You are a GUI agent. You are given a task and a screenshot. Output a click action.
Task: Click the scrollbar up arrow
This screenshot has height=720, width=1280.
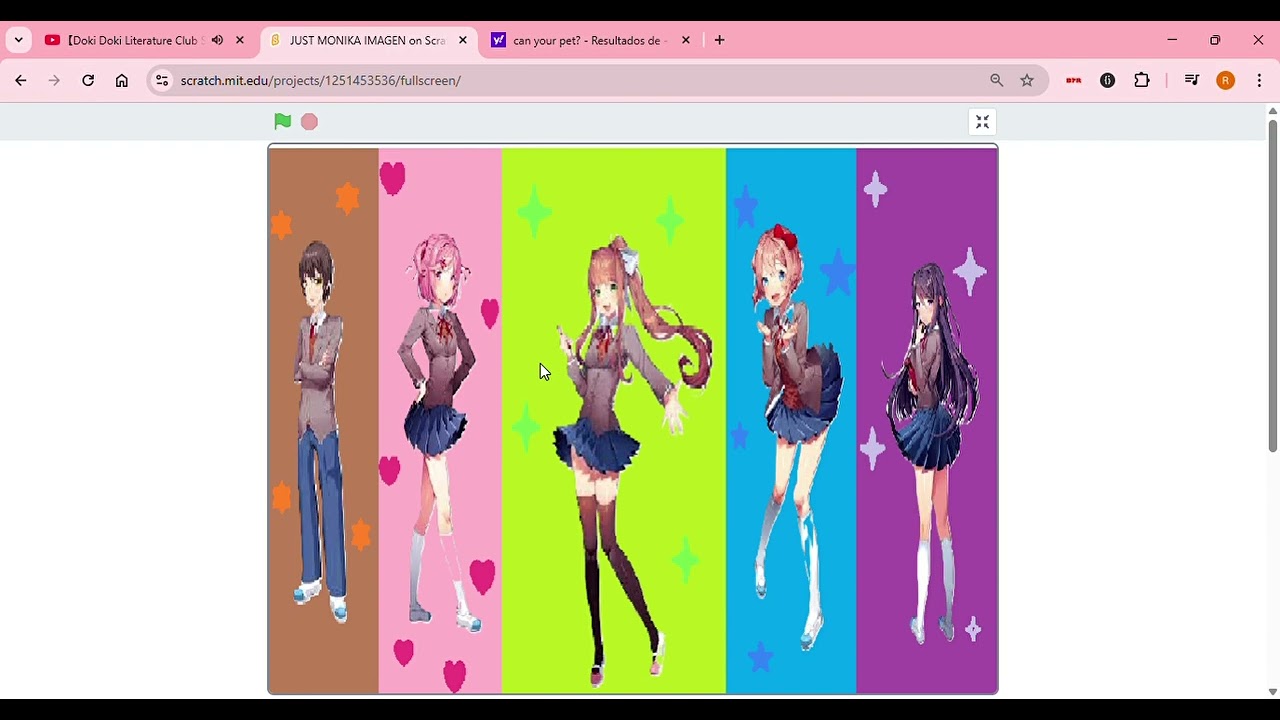(x=1273, y=111)
